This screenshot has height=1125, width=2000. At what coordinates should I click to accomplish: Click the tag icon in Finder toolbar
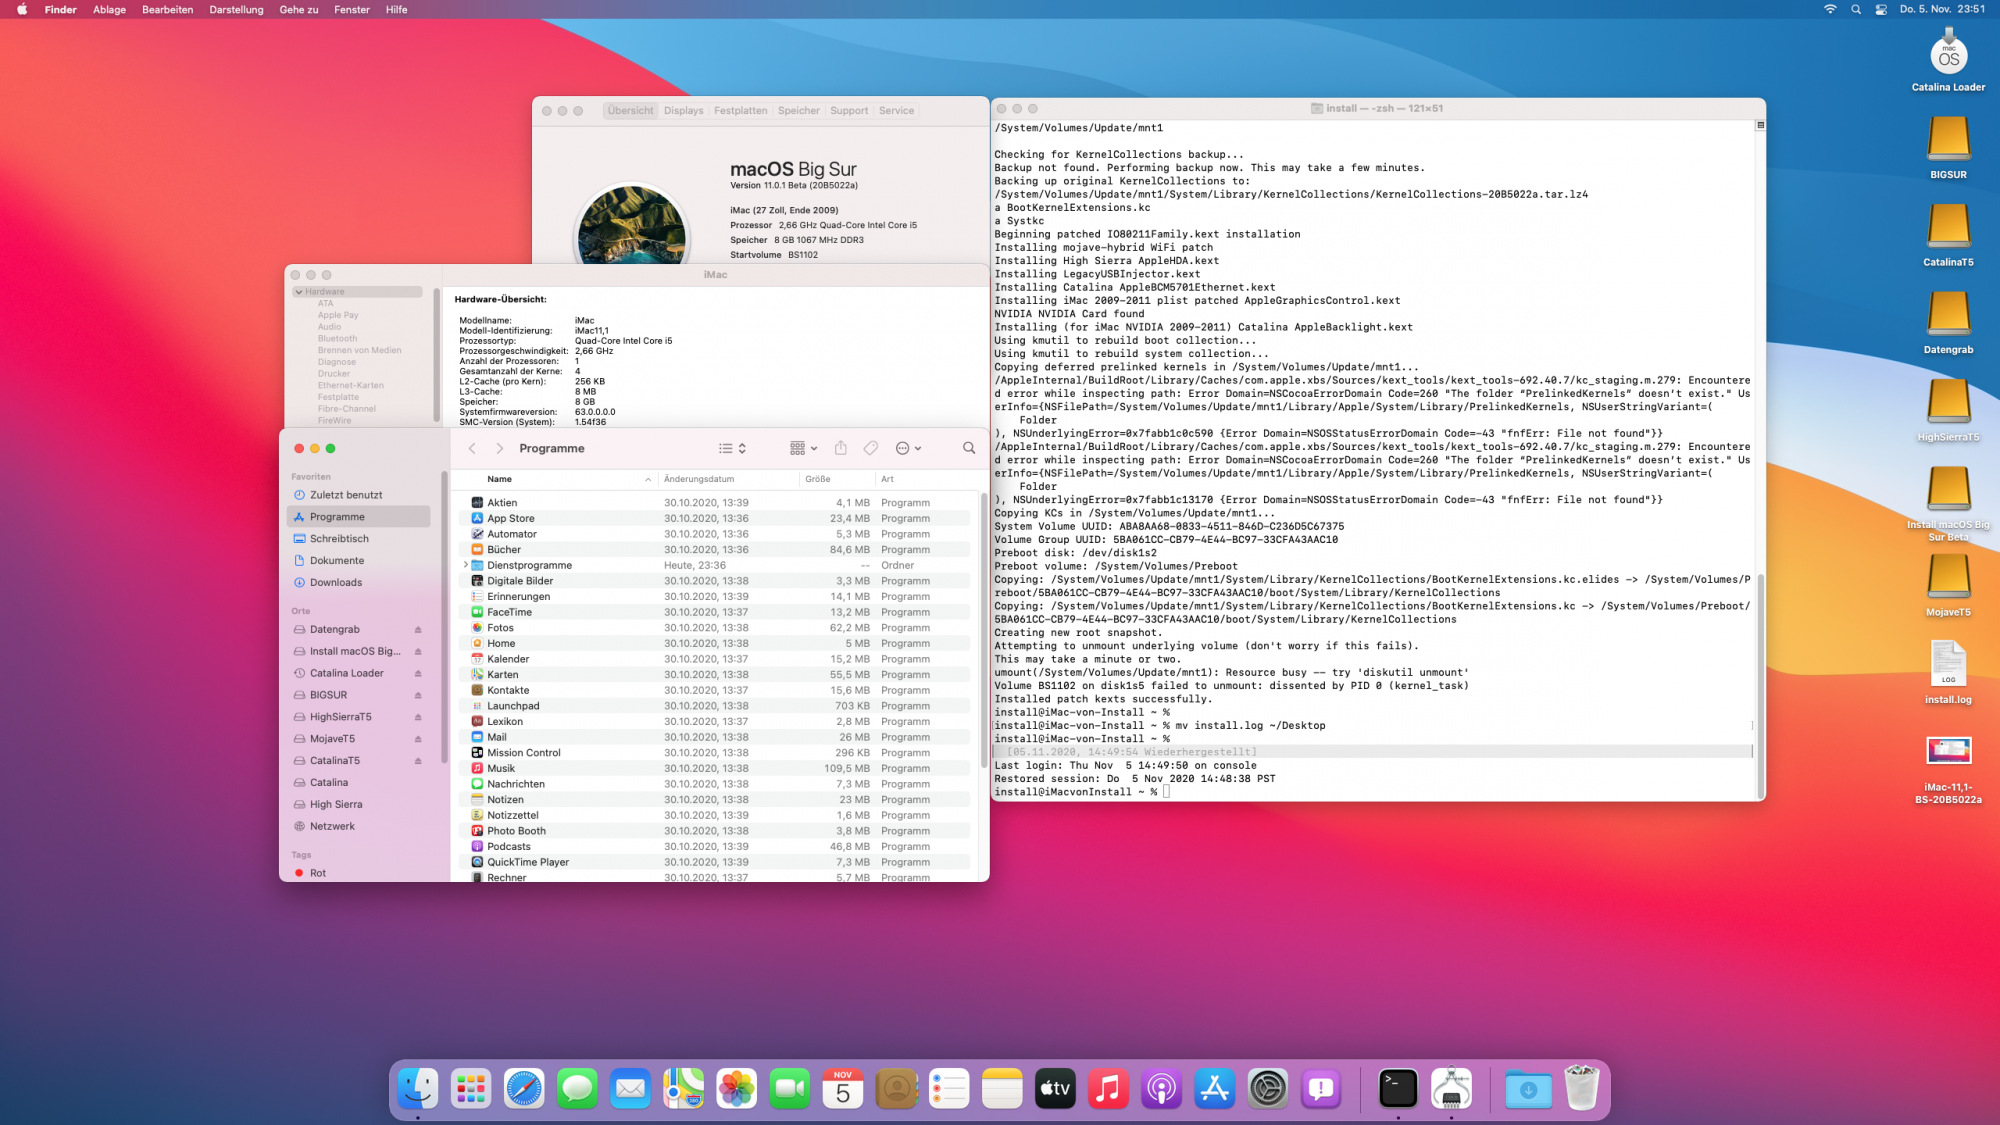[871, 448]
